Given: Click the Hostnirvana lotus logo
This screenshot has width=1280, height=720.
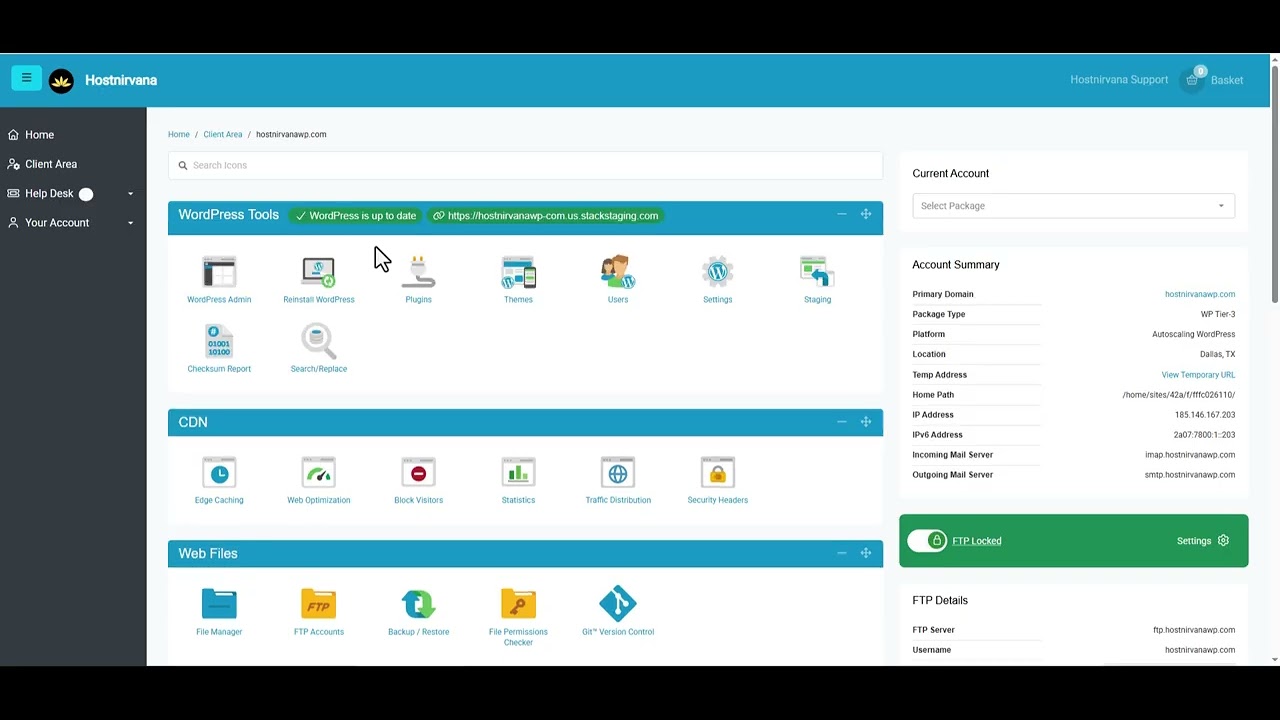Looking at the screenshot, I should pyautogui.click(x=61, y=81).
